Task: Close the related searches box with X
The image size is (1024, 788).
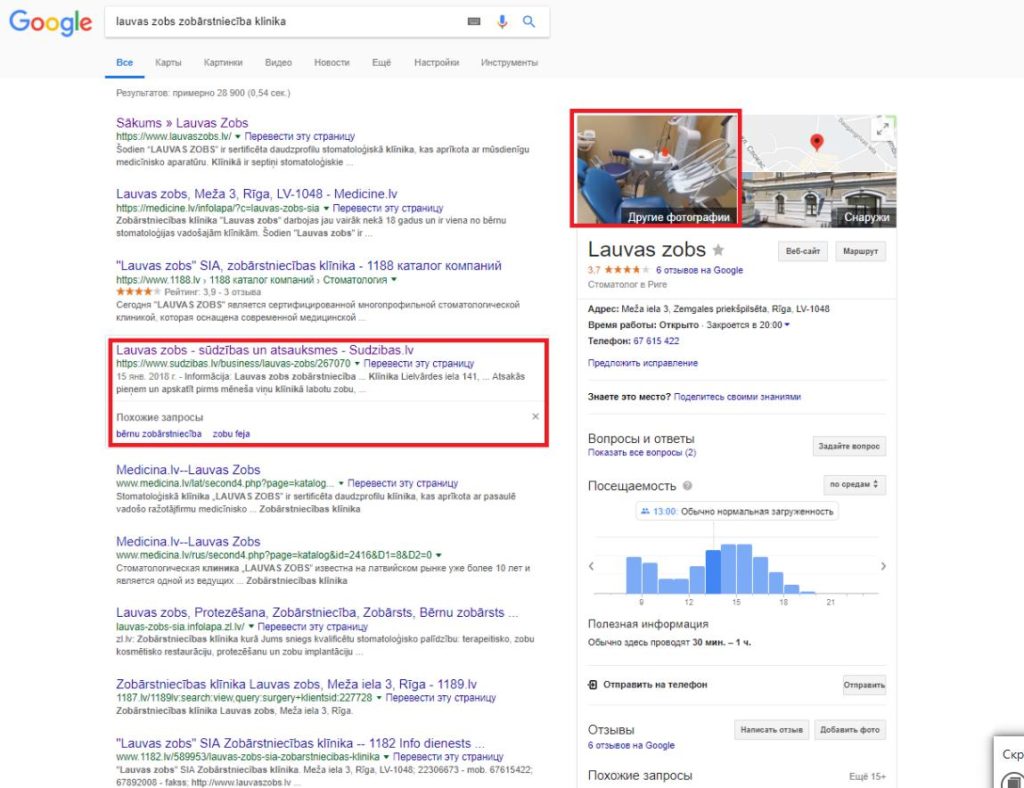Action: pyautogui.click(x=535, y=416)
